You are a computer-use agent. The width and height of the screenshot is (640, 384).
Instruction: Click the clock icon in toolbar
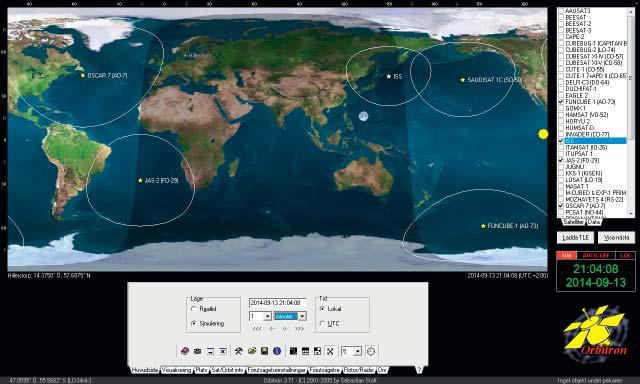pyautogui.click(x=371, y=351)
